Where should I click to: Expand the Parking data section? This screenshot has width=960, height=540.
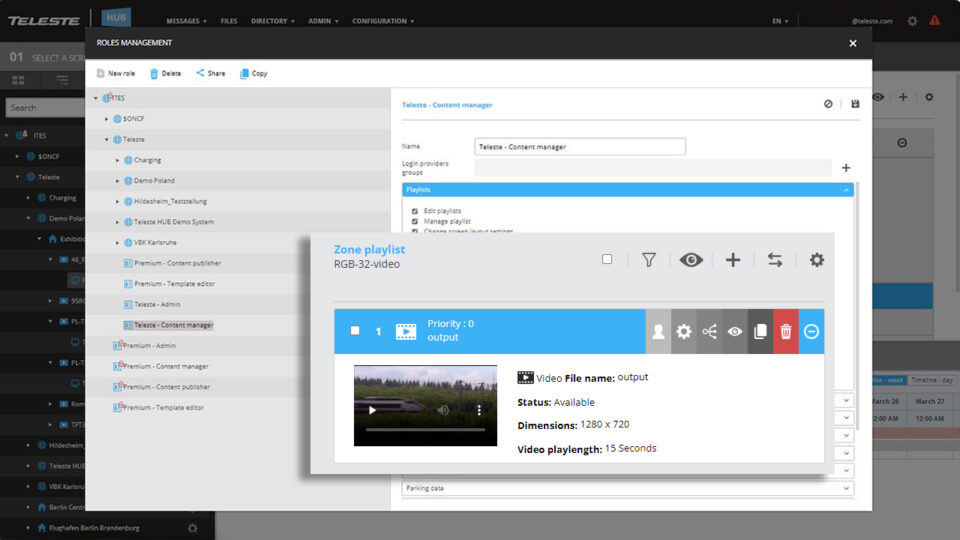tap(628, 489)
